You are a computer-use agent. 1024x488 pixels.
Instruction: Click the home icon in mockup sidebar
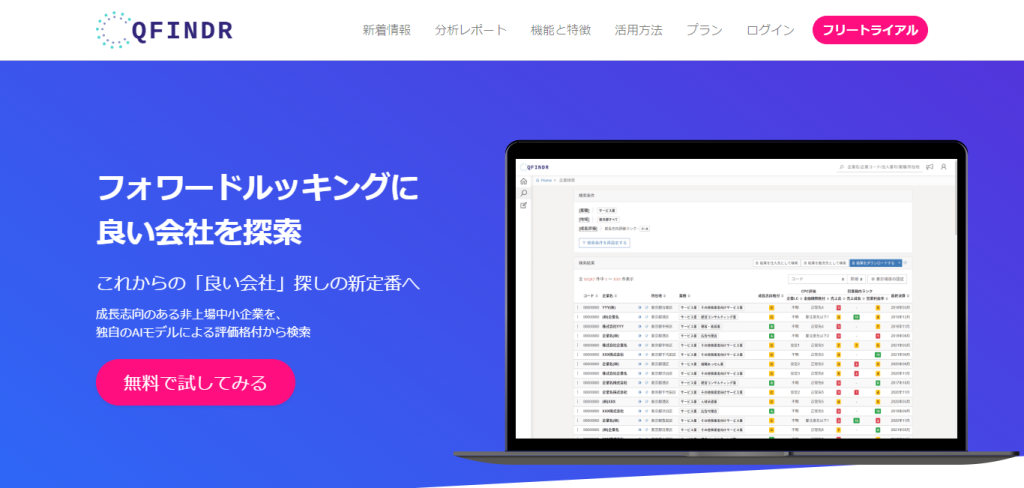point(523,181)
